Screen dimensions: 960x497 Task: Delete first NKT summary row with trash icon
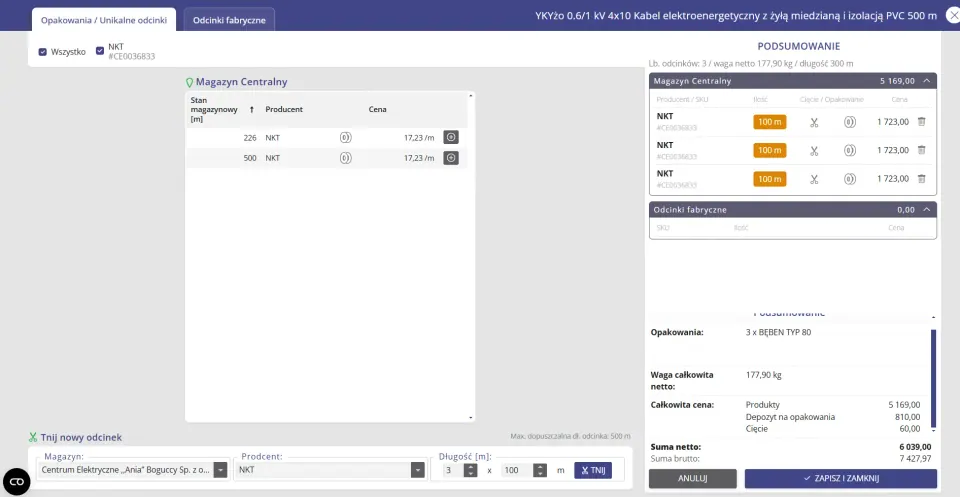[x=921, y=121]
